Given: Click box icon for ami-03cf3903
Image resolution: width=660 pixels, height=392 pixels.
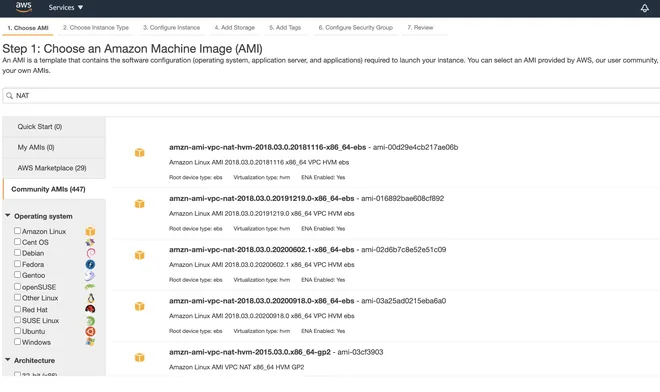Looking at the screenshot, I should click(x=139, y=357).
